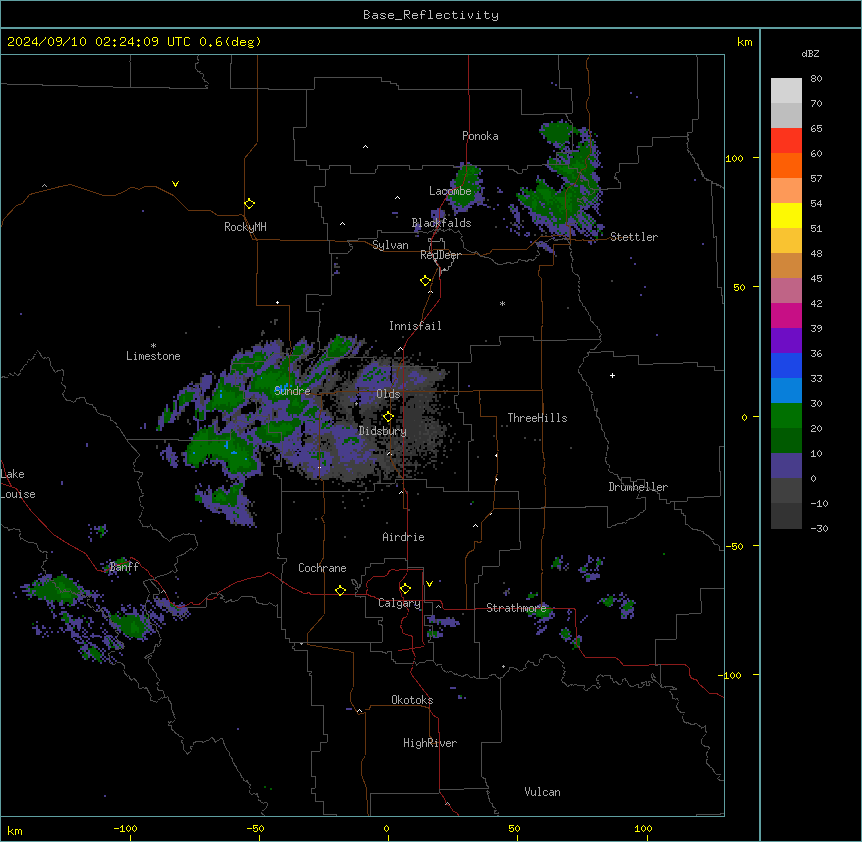
Task: Select the Okotoks city label
Action: [x=412, y=700]
